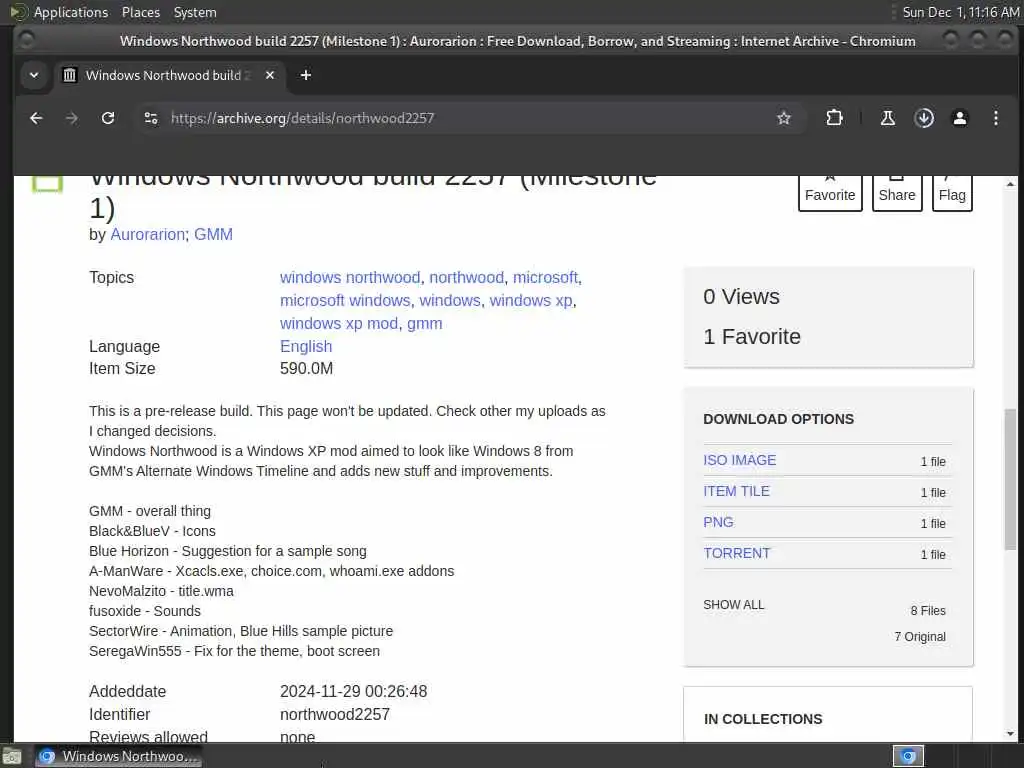1024x768 pixels.
Task: Click the scrollbar down arrow
Action: click(x=1010, y=734)
